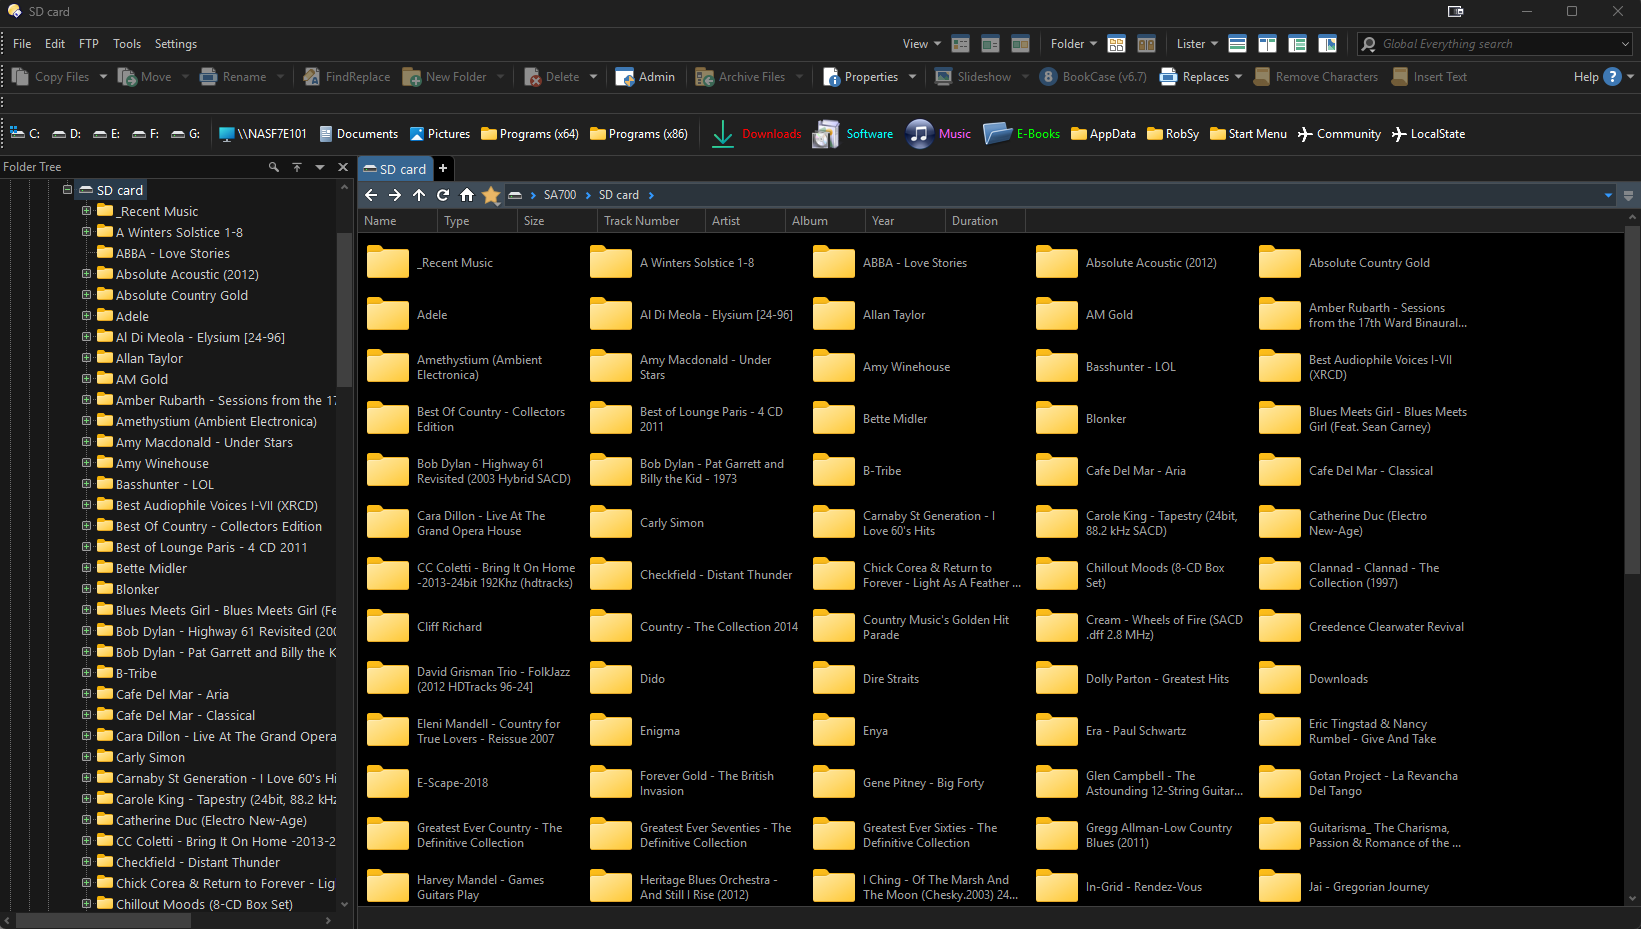This screenshot has width=1641, height=929.
Task: Click the Home icon in navigation bar
Action: click(x=467, y=195)
